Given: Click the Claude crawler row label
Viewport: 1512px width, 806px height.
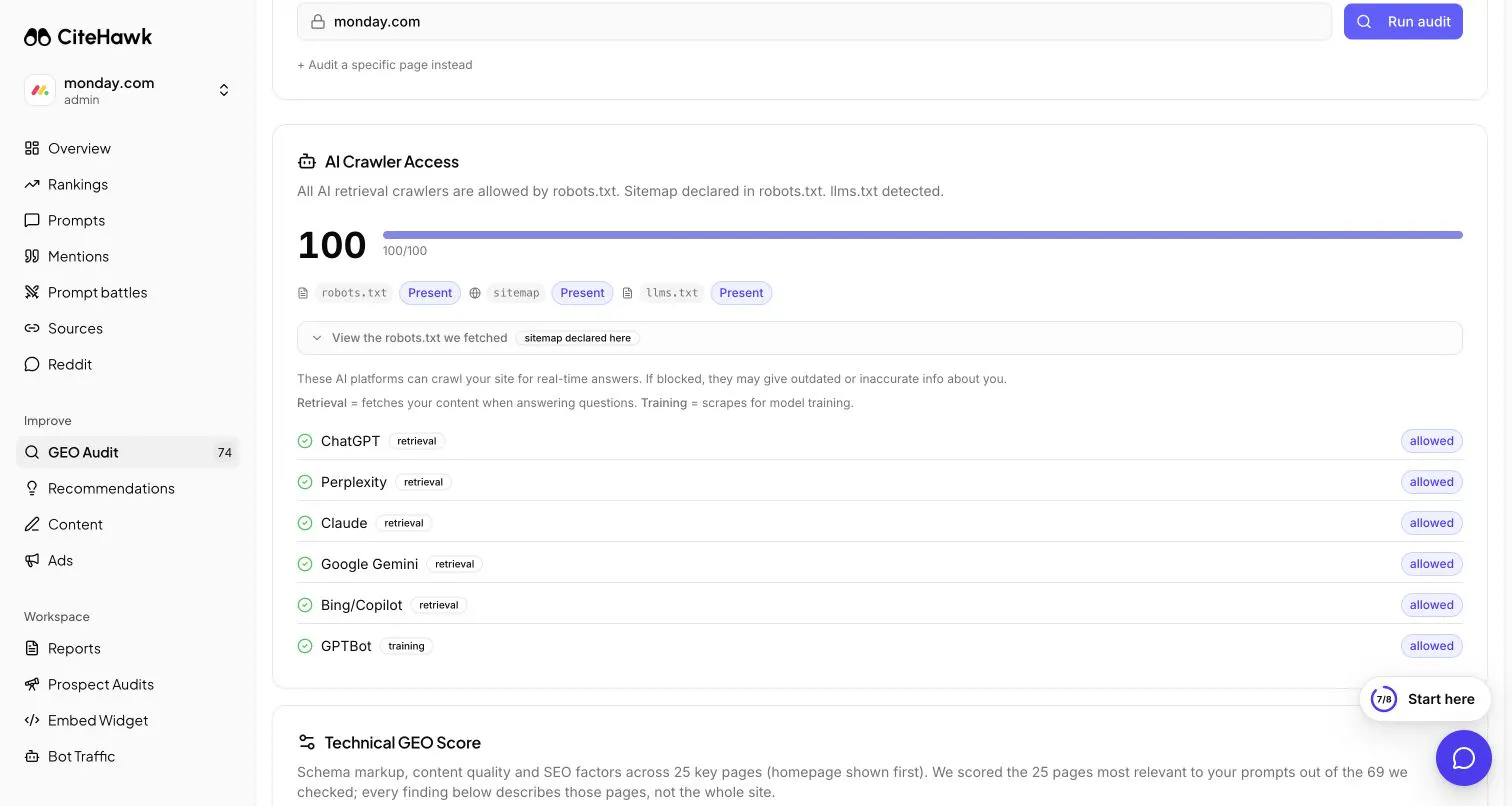Looking at the screenshot, I should (344, 523).
